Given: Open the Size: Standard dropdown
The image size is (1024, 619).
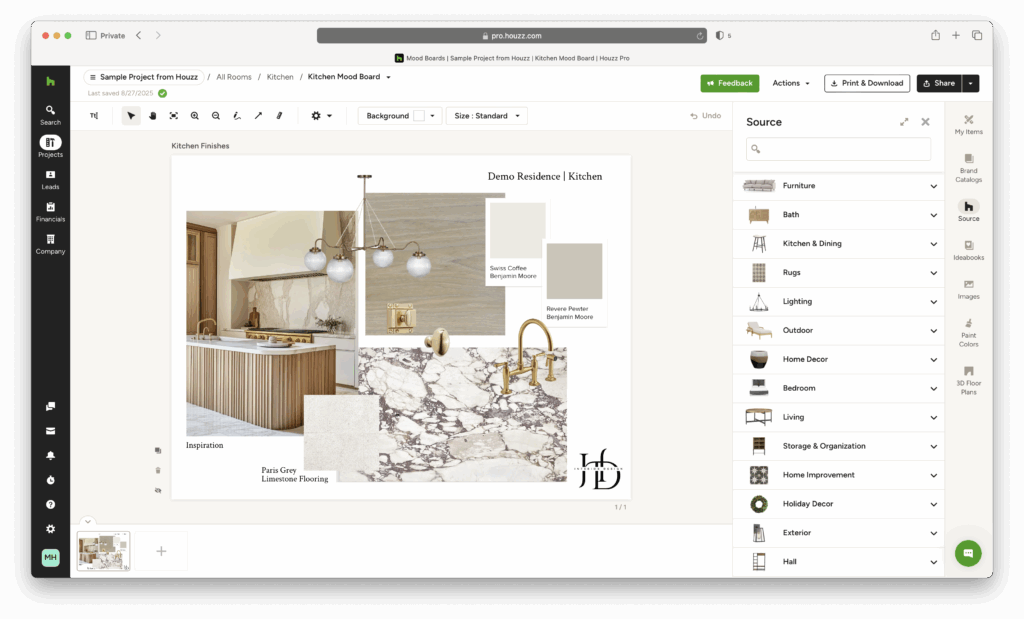Looking at the screenshot, I should coord(486,115).
